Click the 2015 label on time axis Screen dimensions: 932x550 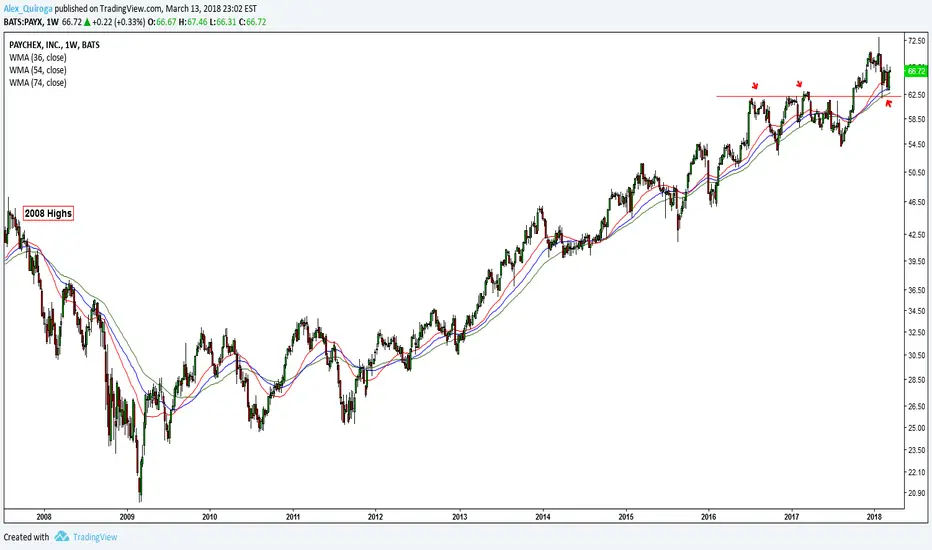click(x=626, y=517)
